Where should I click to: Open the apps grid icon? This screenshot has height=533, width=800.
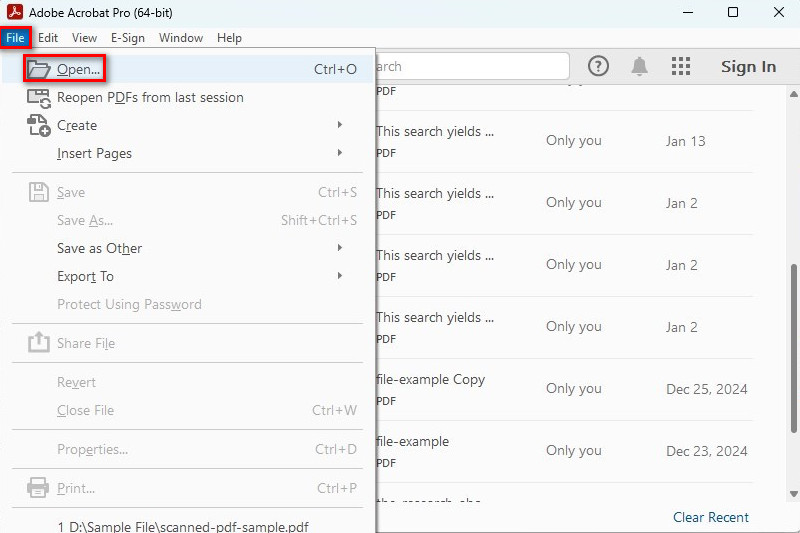click(681, 66)
